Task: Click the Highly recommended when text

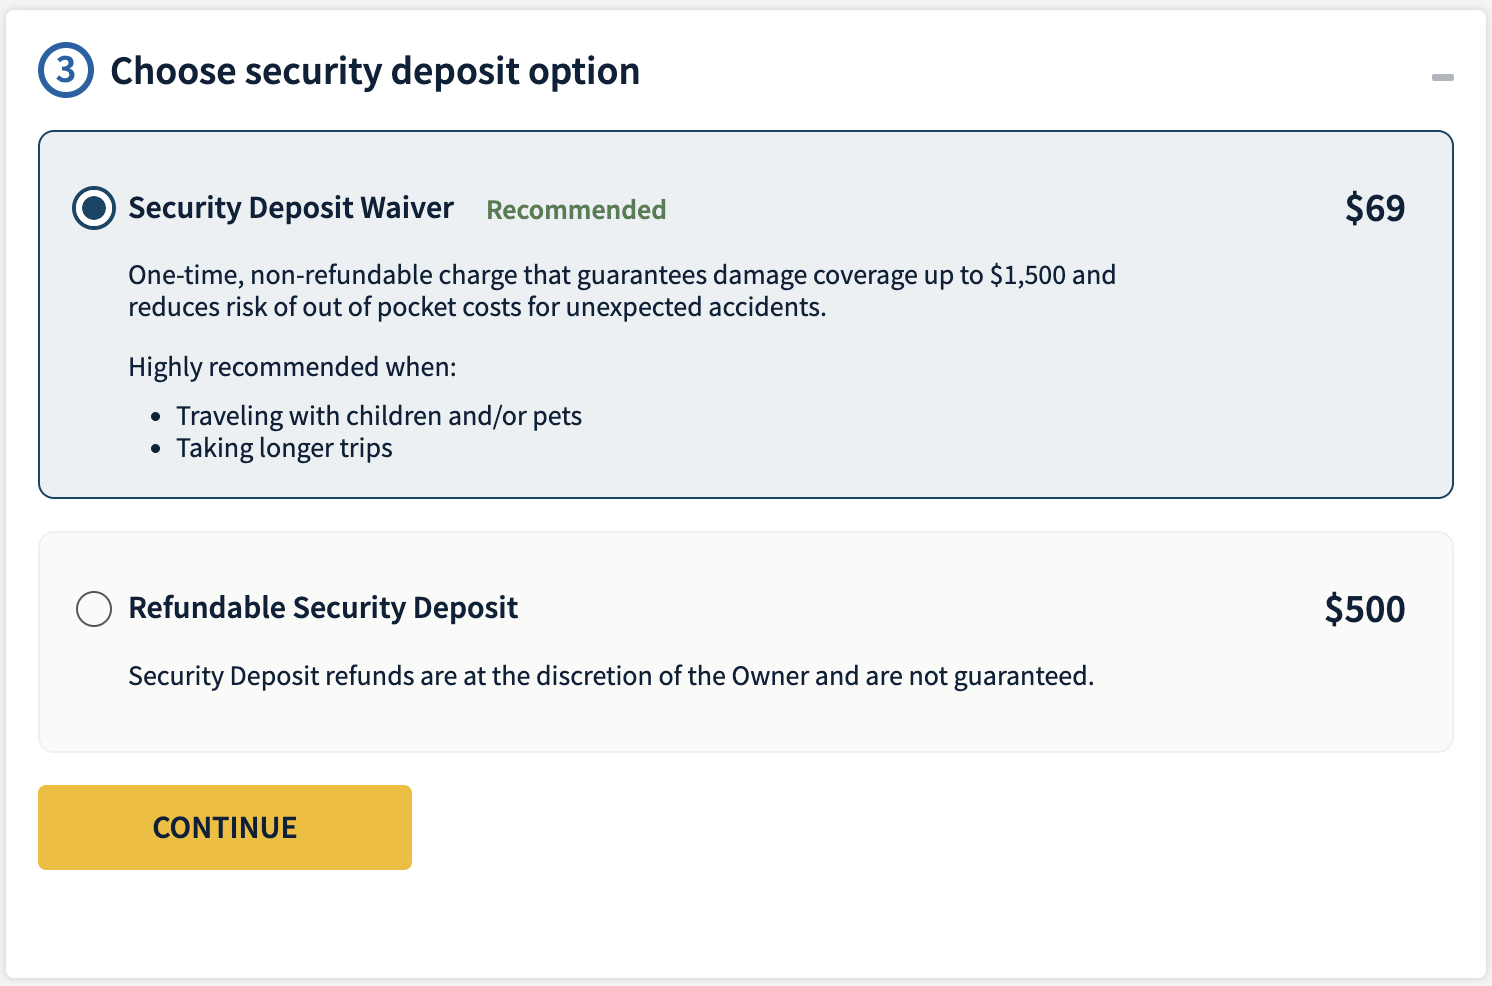Action: pos(291,367)
